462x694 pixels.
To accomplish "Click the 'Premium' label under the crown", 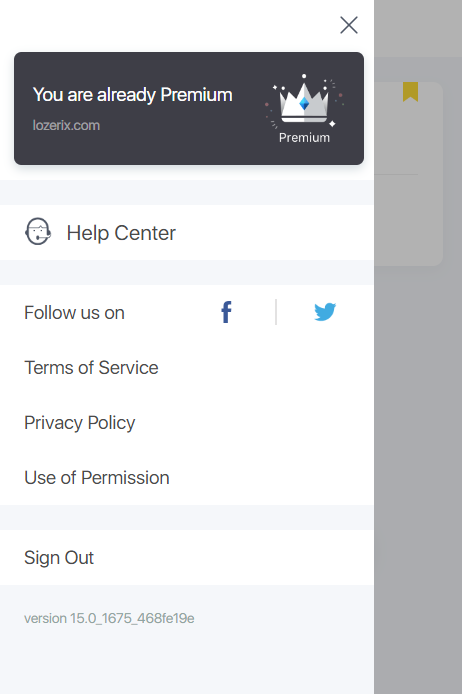I will (x=304, y=138).
